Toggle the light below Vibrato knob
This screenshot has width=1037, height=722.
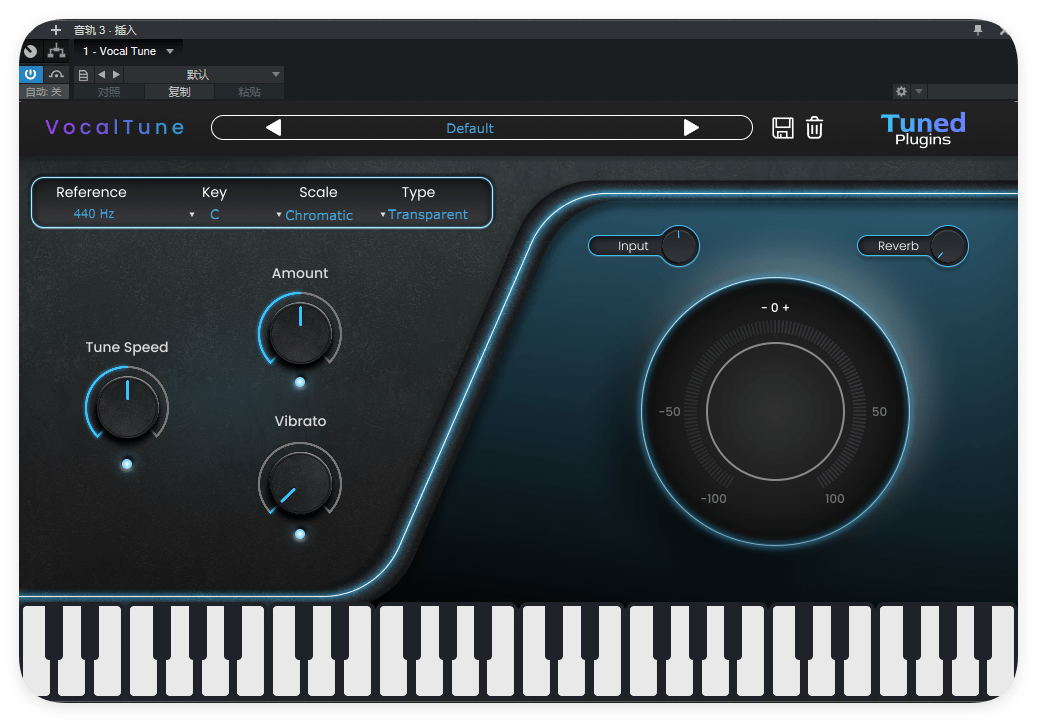[300, 534]
